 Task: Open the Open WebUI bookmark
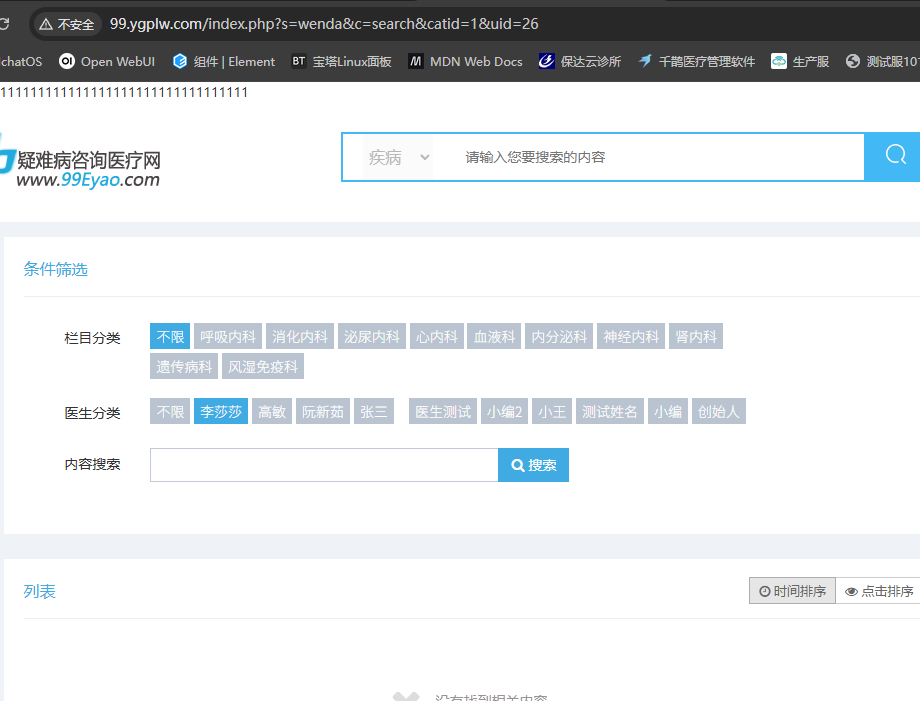click(107, 61)
